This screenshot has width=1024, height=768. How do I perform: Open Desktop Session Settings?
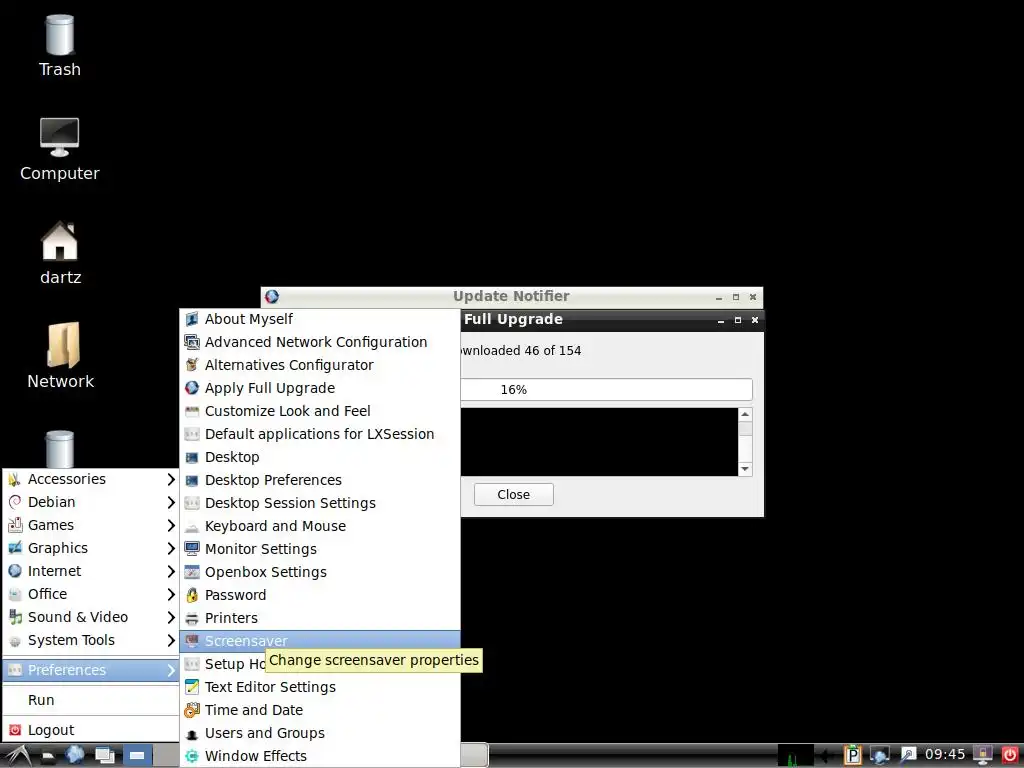pos(320,503)
